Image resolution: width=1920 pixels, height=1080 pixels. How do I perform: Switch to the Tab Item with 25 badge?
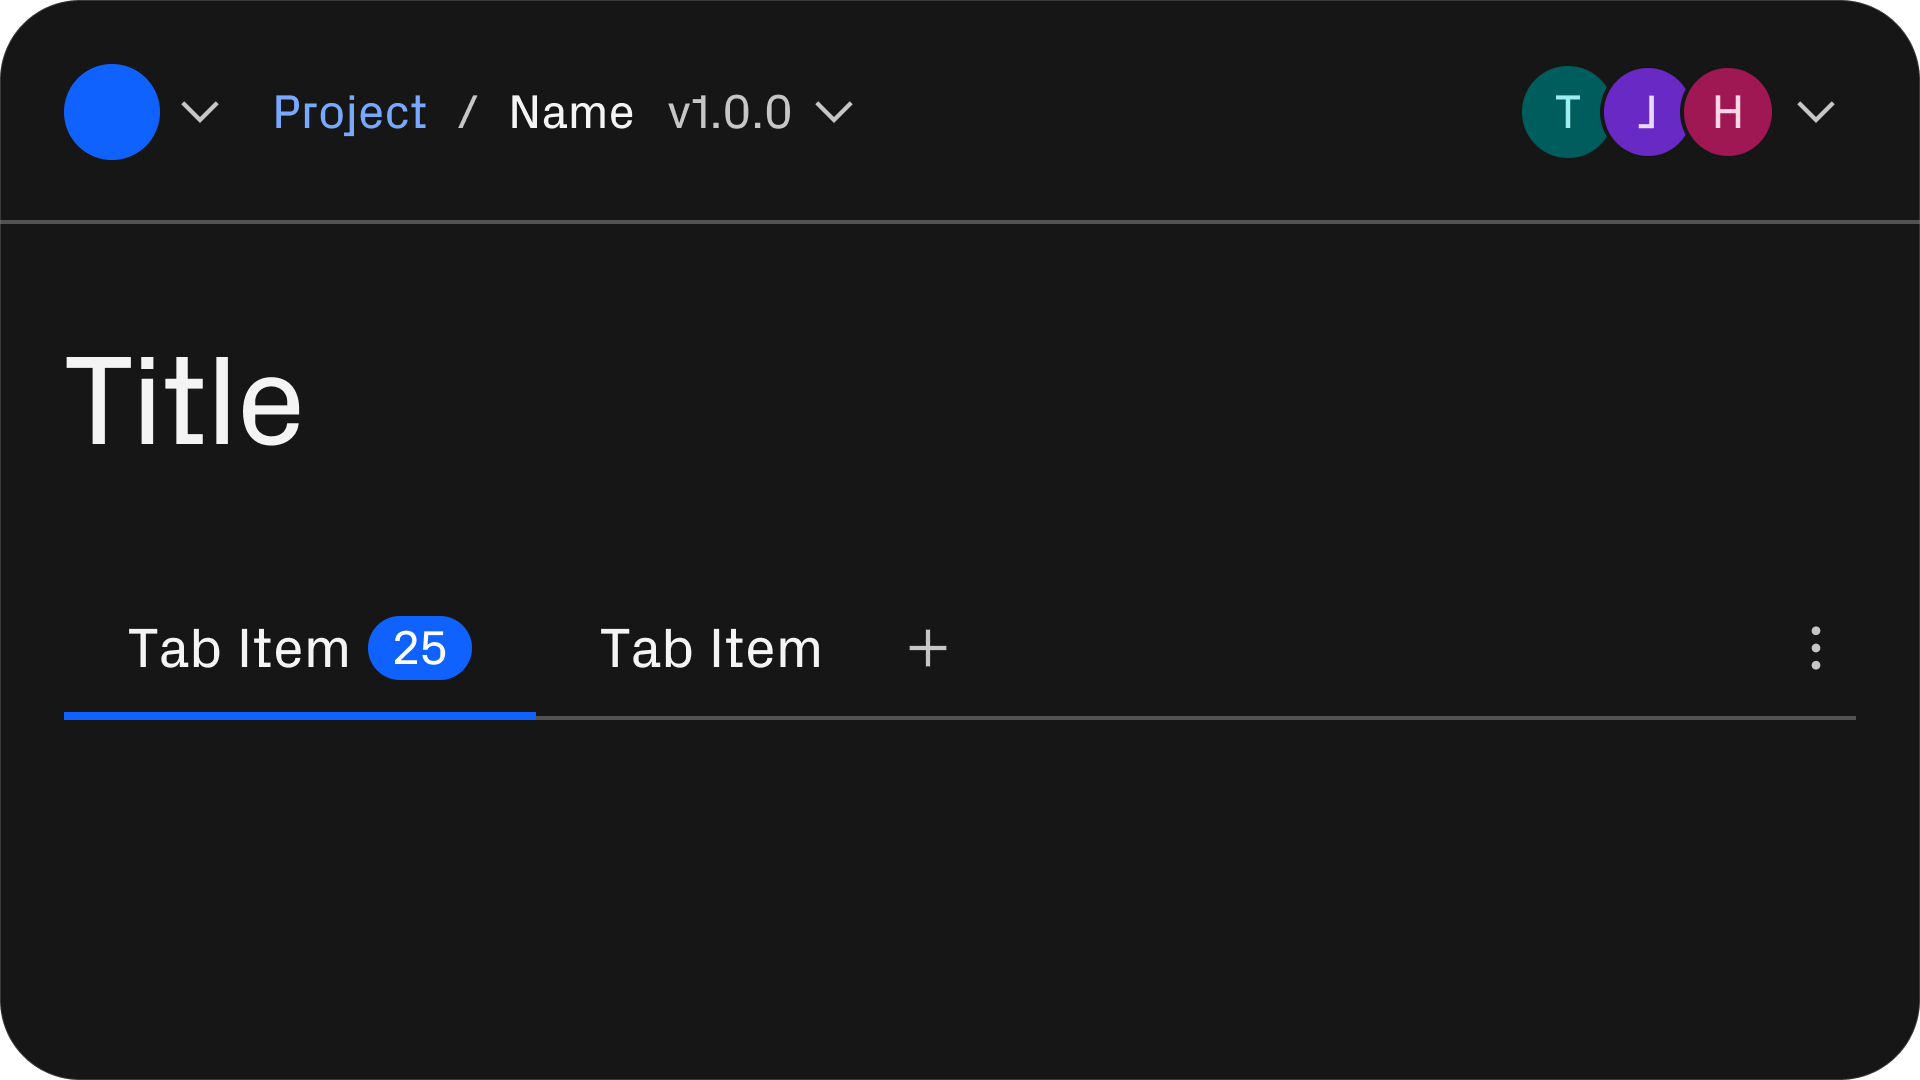(300, 649)
